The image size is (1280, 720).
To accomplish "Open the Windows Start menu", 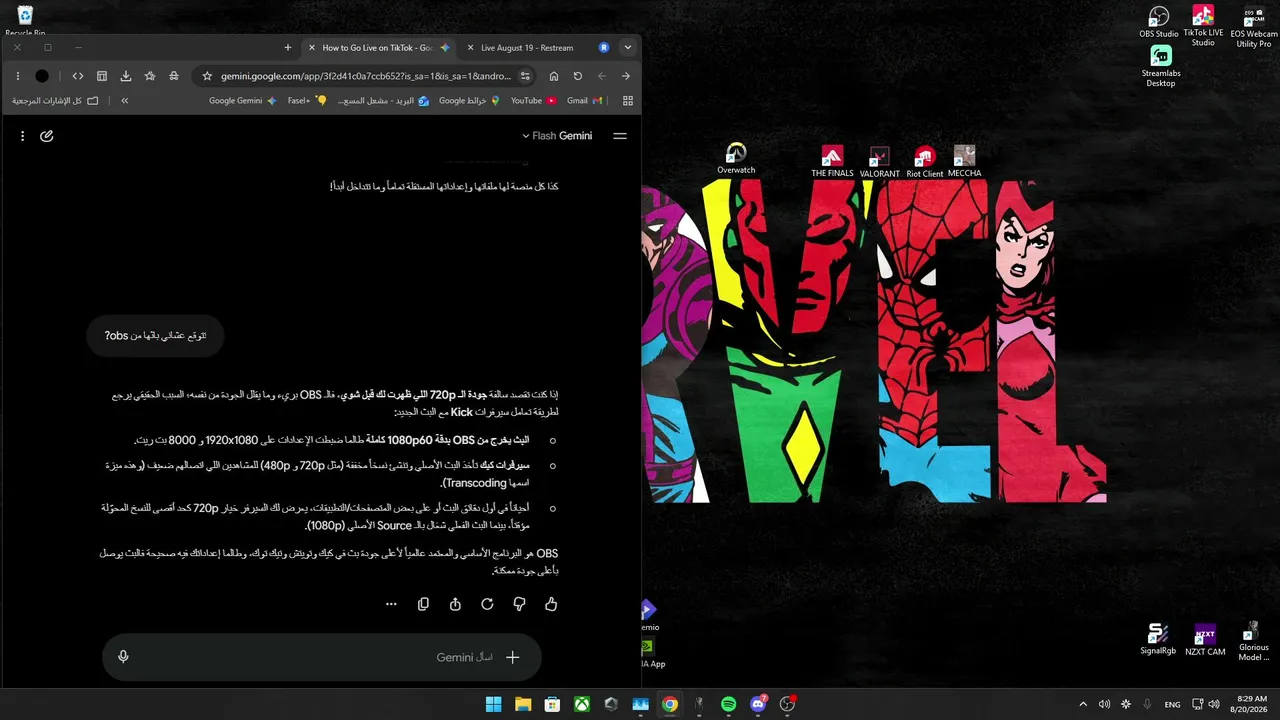I will point(494,704).
